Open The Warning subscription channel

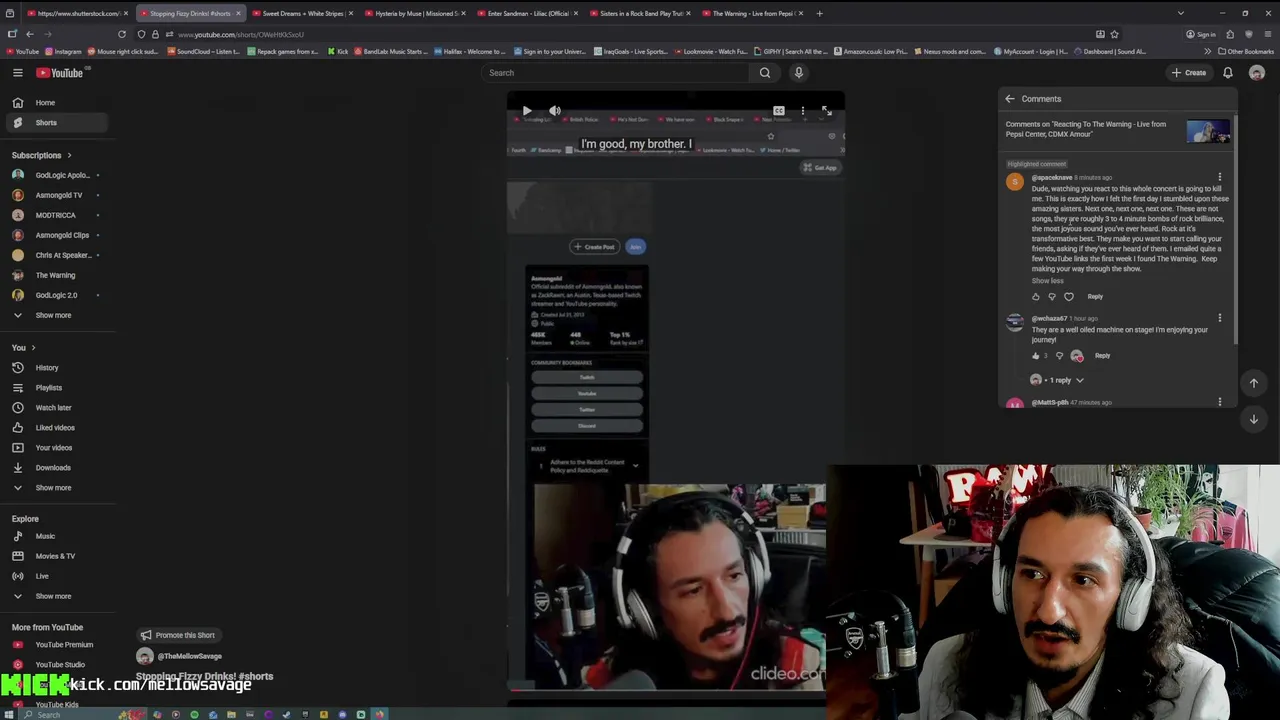[x=58, y=275]
